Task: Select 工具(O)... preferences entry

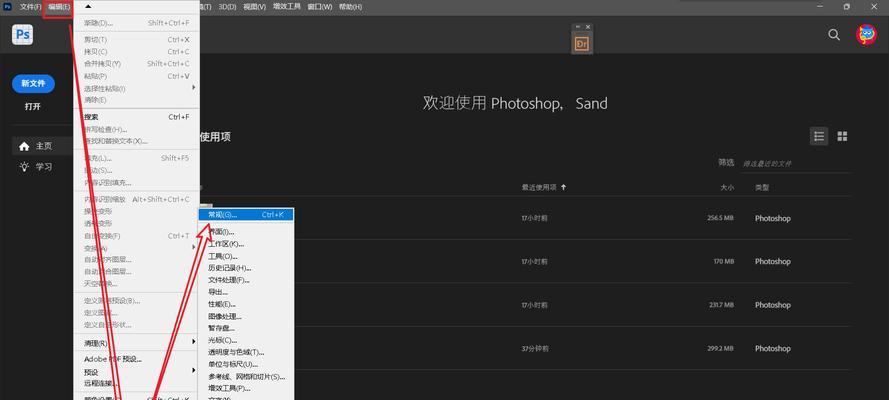Action: [245, 256]
